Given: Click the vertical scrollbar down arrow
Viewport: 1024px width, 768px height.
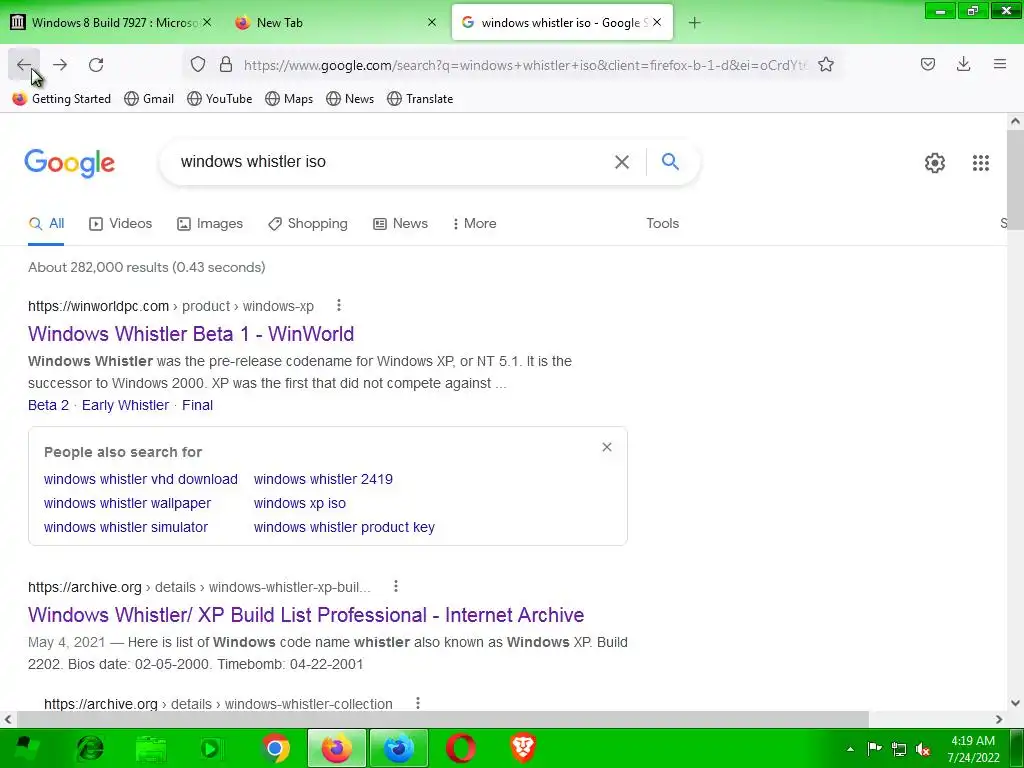Looking at the screenshot, I should point(1015,703).
